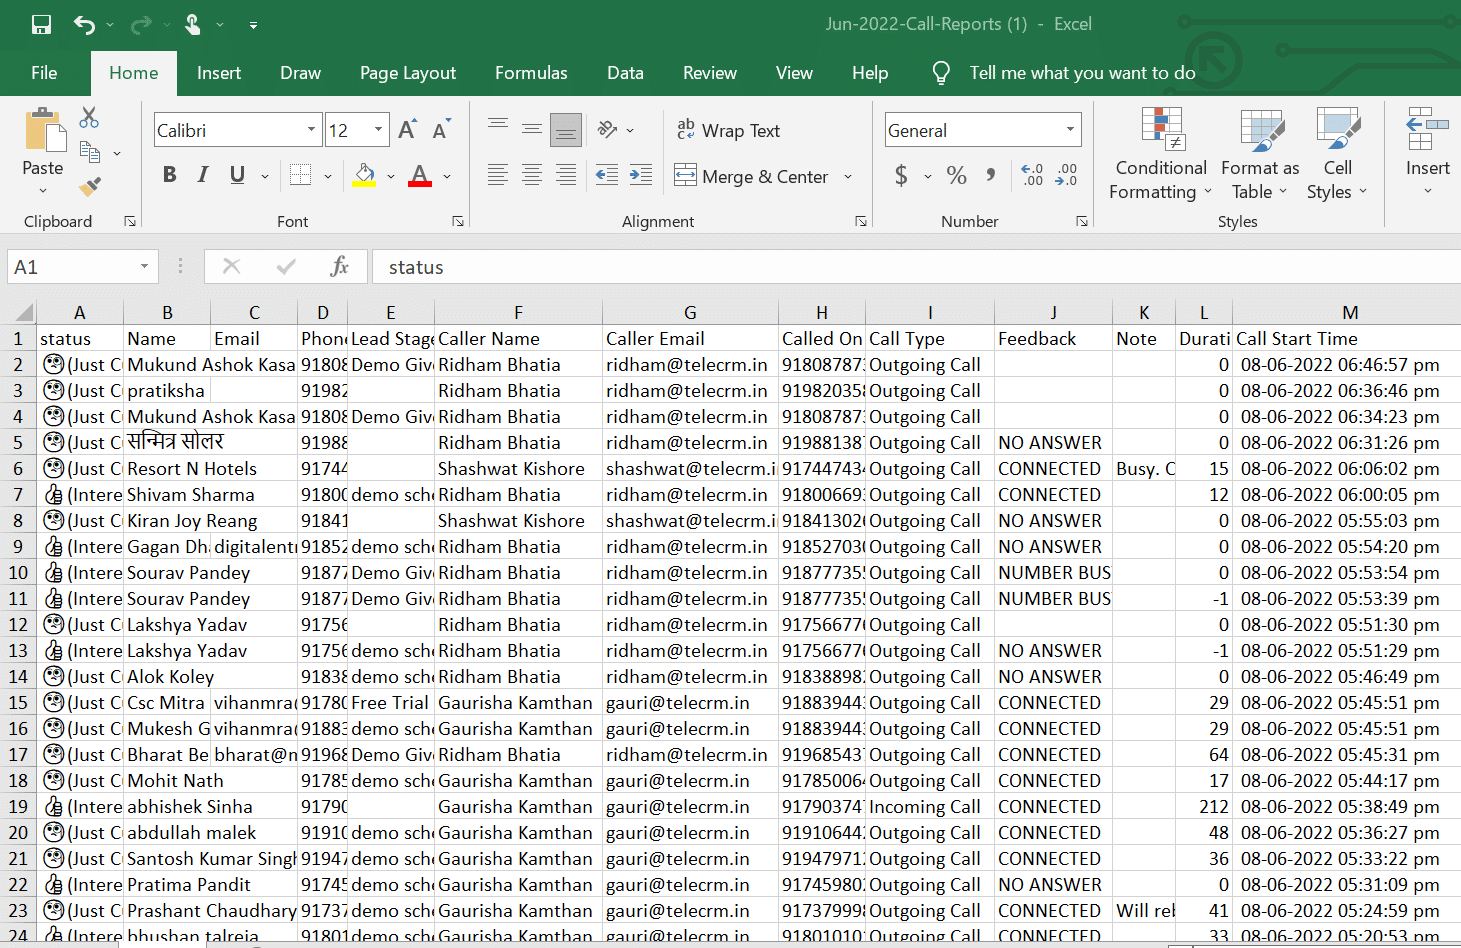This screenshot has height=948, width=1461.
Task: Open the General number format dropdown
Action: (1070, 130)
